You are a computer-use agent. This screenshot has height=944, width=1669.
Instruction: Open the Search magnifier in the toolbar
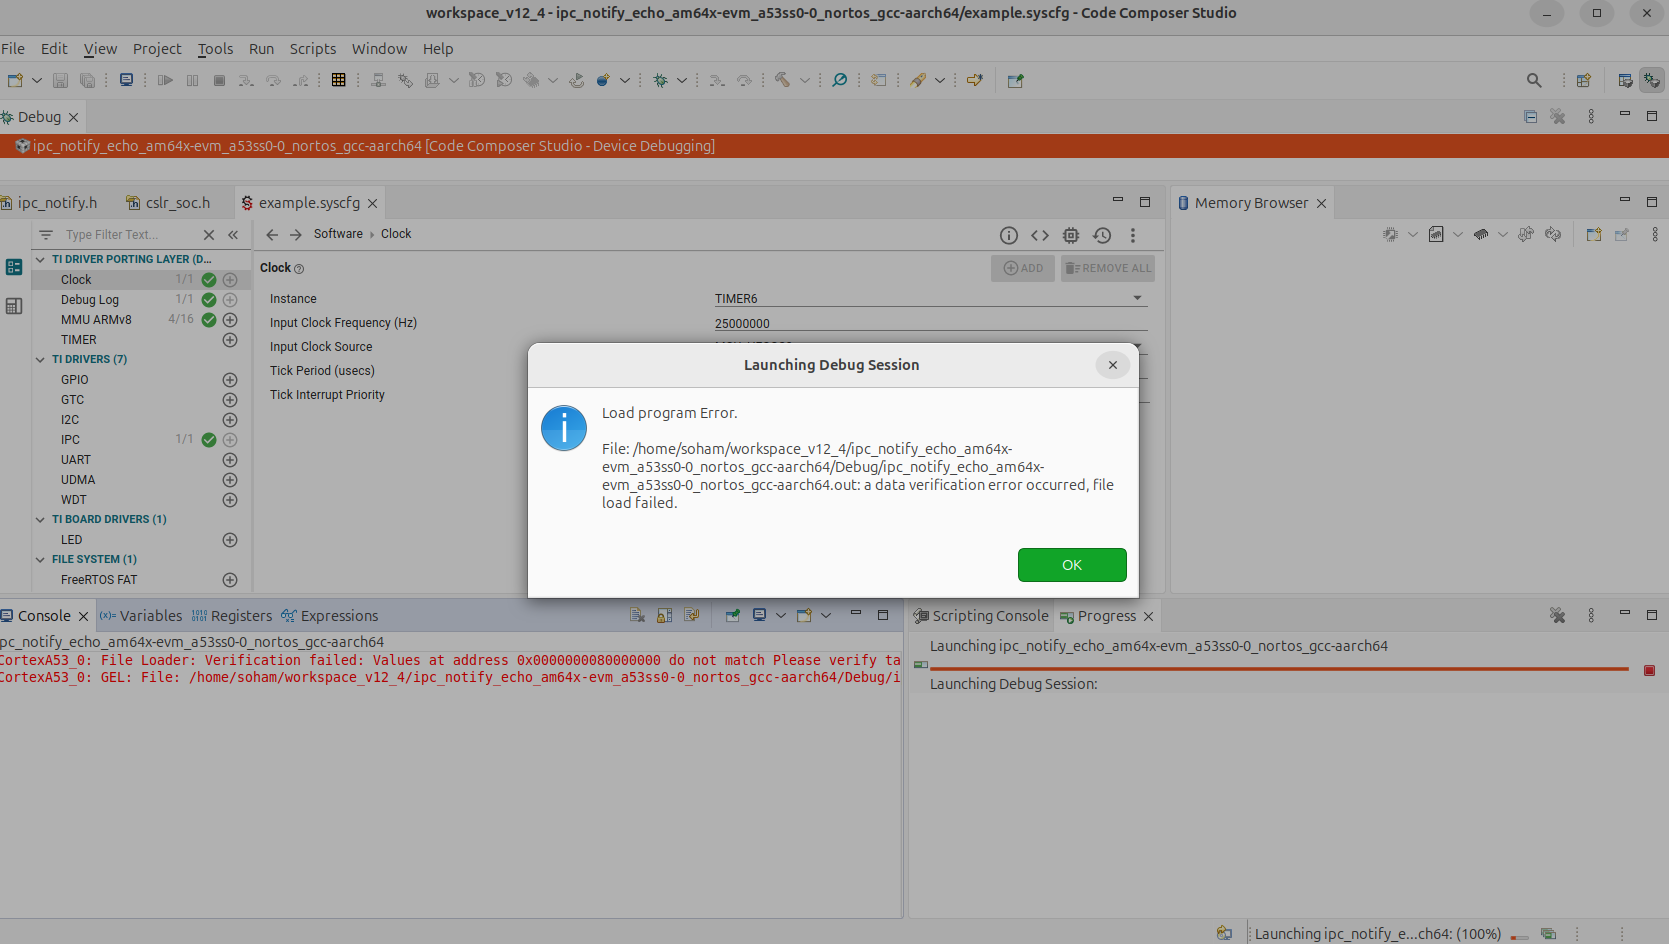(1534, 80)
